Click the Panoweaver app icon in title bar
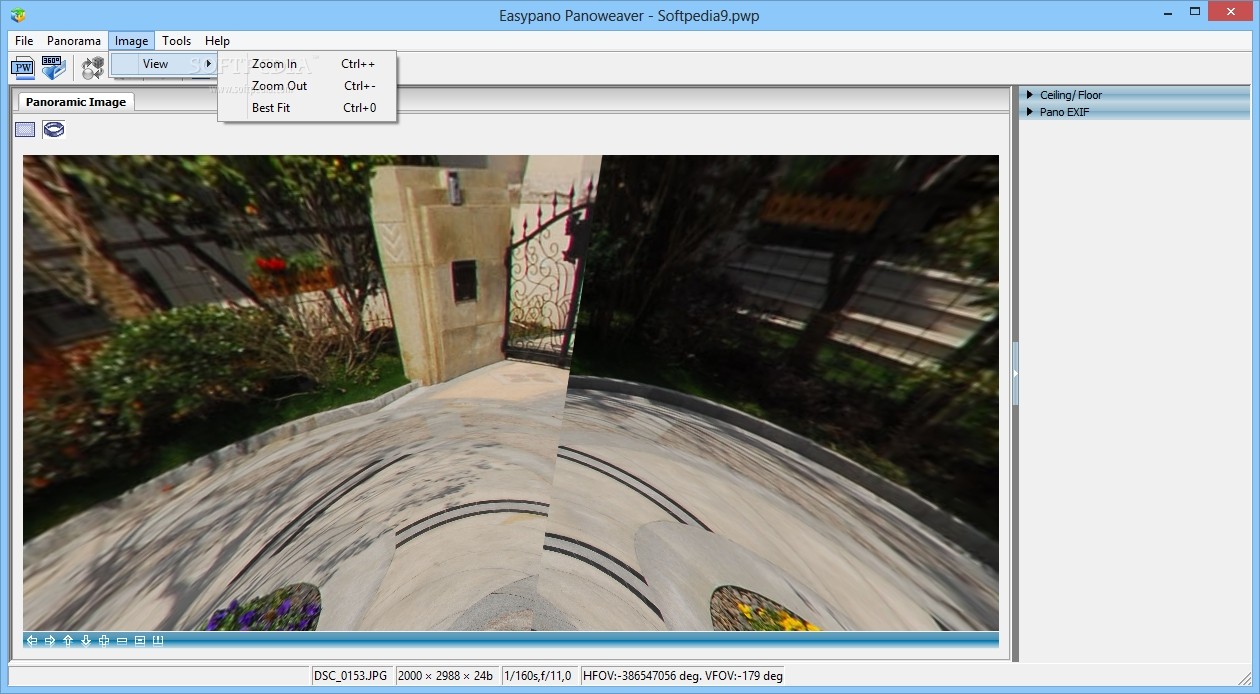Screen dimensions: 1260x694 tap(18, 15)
